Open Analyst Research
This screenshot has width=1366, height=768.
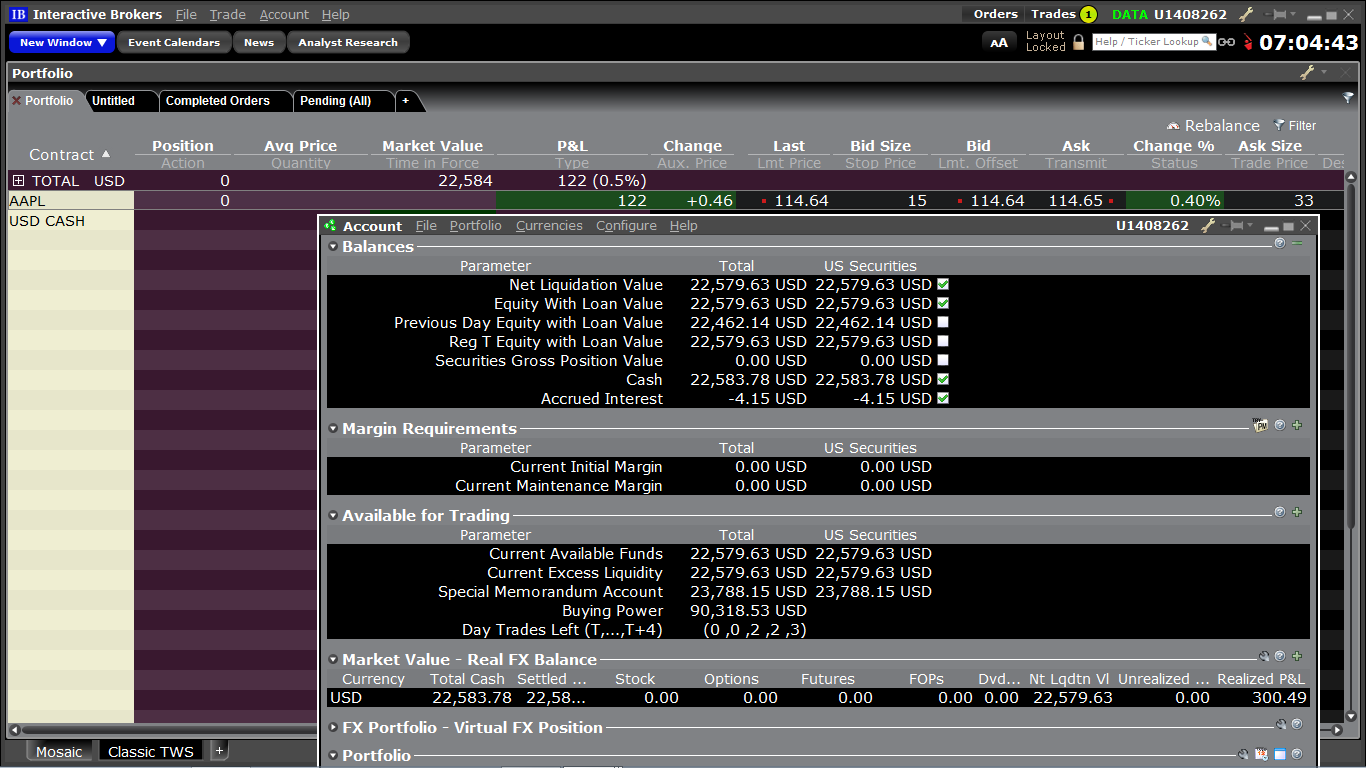(x=348, y=42)
